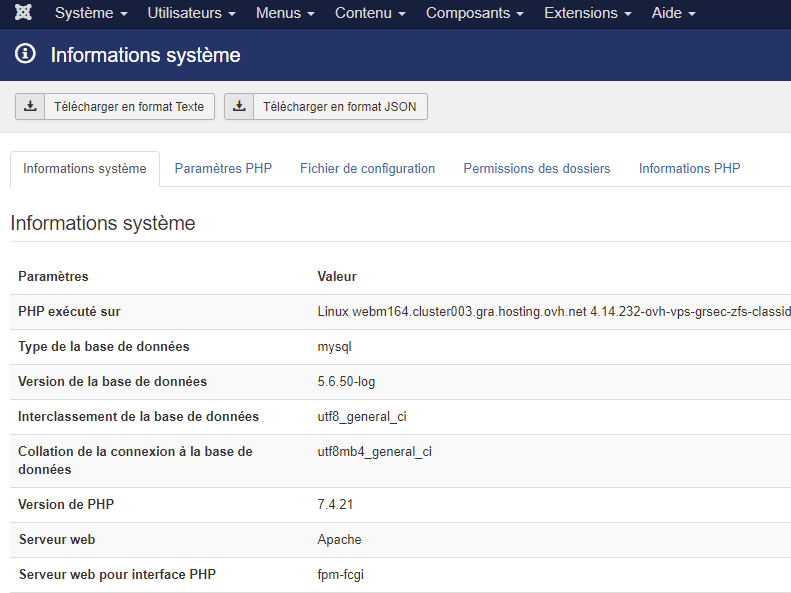791x593 pixels.
Task: Click the Version de PHP label
Action: (x=66, y=504)
